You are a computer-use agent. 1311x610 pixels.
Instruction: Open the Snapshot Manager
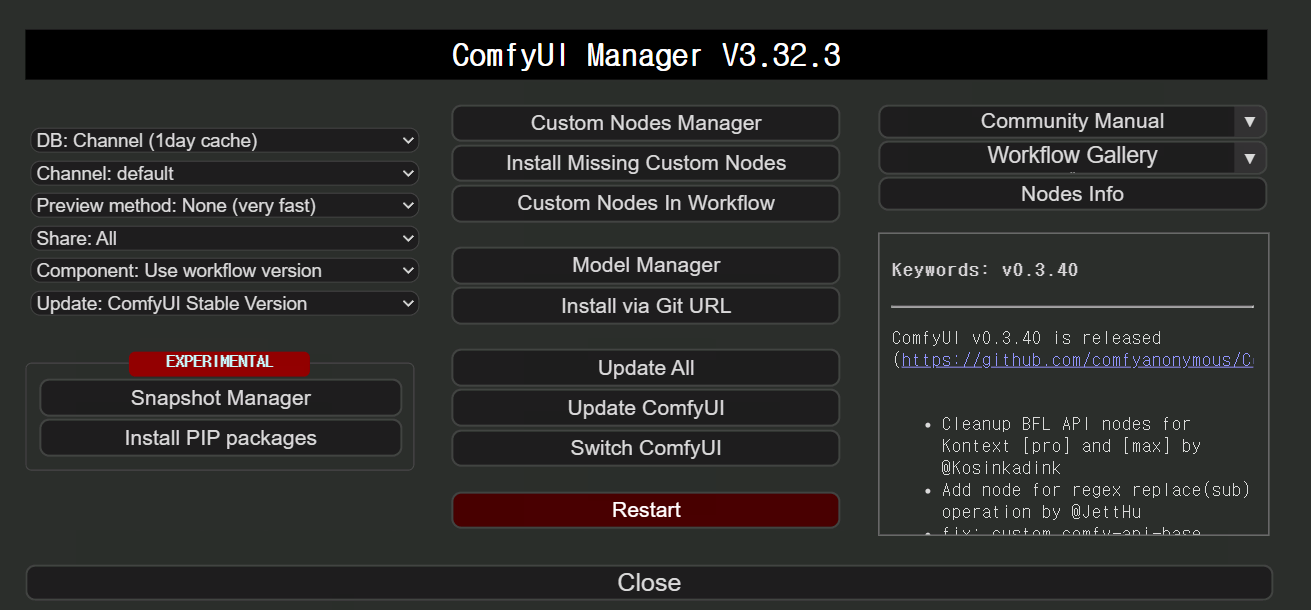220,398
